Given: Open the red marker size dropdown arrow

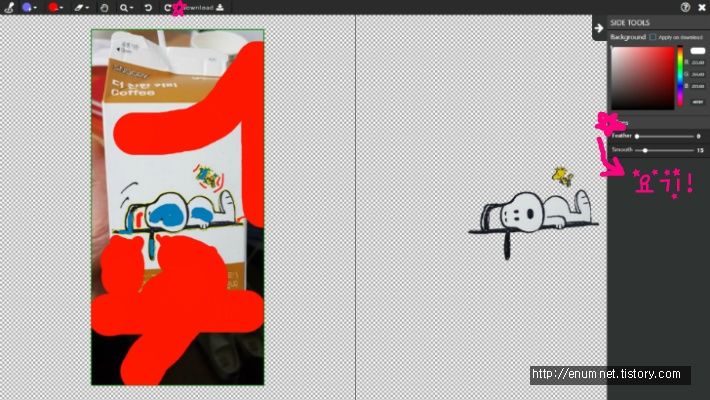Looking at the screenshot, I should point(61,8).
